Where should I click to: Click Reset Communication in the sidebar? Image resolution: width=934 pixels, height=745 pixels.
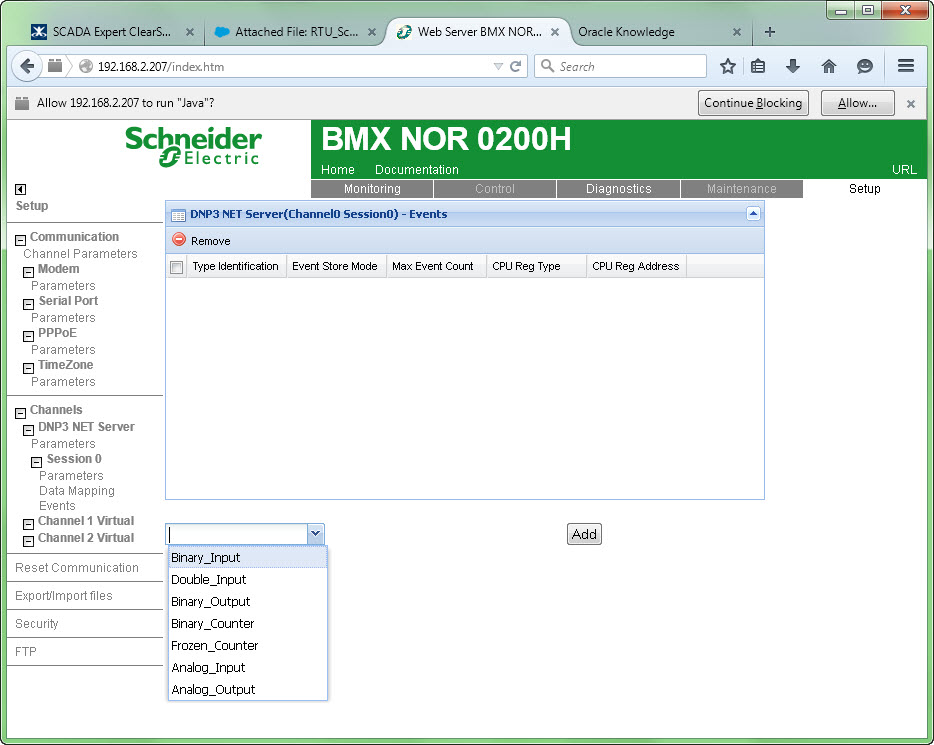coord(77,568)
